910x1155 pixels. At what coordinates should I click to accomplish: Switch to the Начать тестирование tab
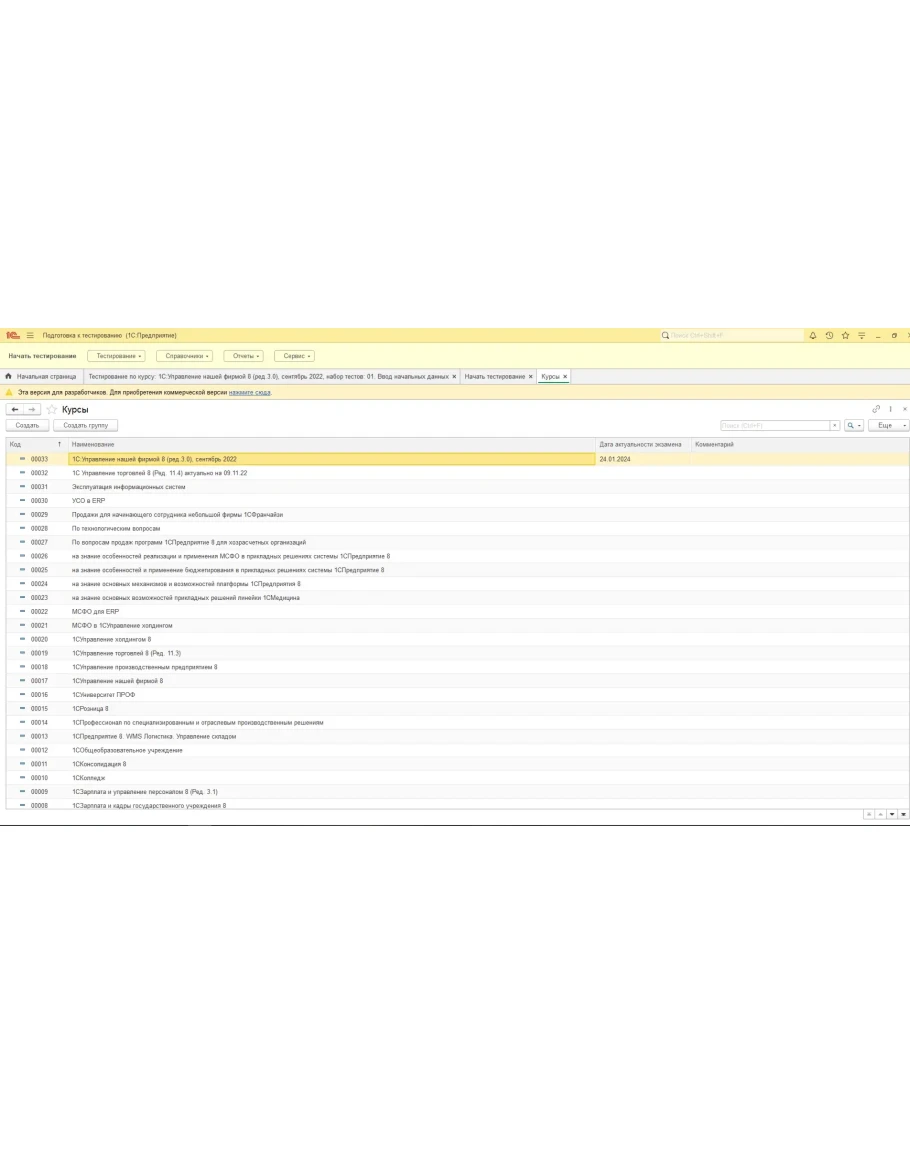click(495, 377)
